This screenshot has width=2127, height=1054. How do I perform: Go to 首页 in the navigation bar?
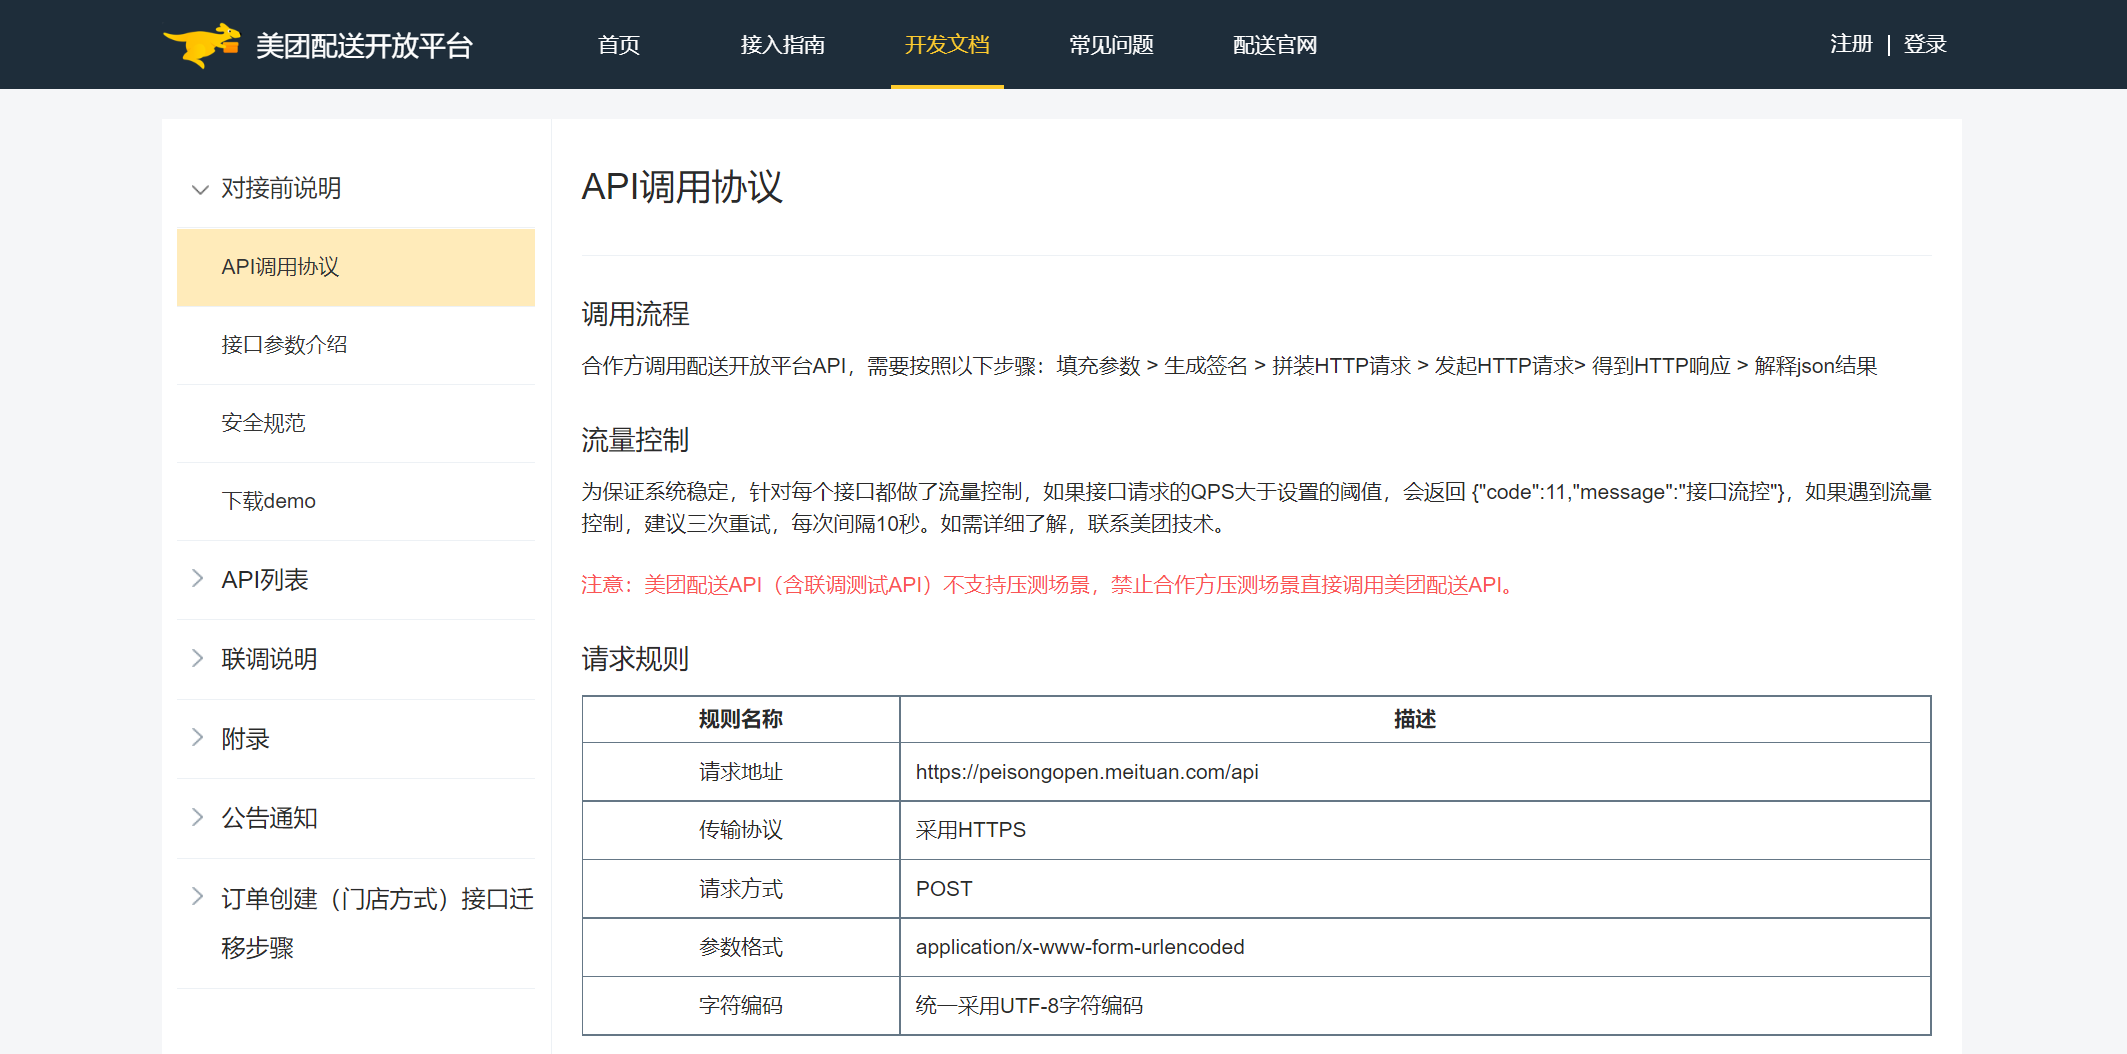[617, 45]
